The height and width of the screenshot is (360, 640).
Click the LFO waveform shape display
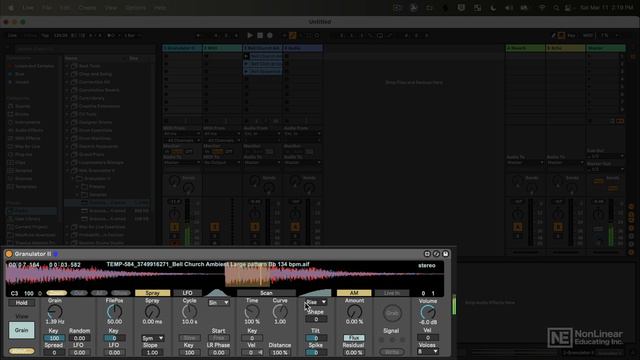click(x=218, y=293)
